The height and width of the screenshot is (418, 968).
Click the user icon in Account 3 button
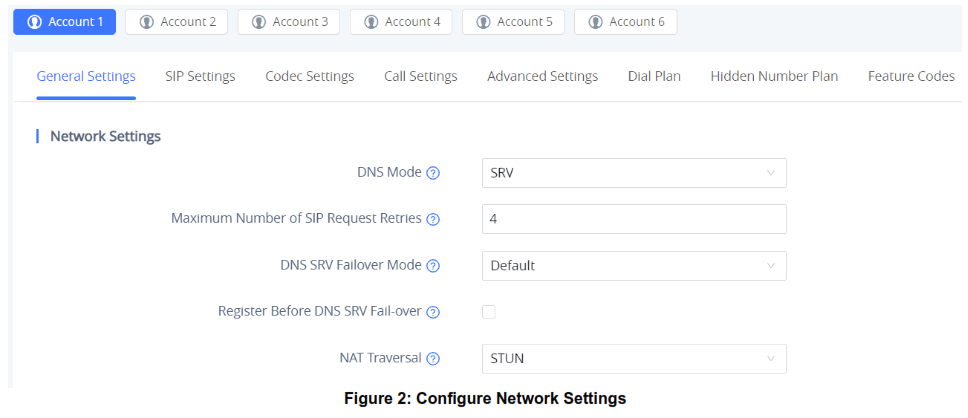tap(259, 22)
